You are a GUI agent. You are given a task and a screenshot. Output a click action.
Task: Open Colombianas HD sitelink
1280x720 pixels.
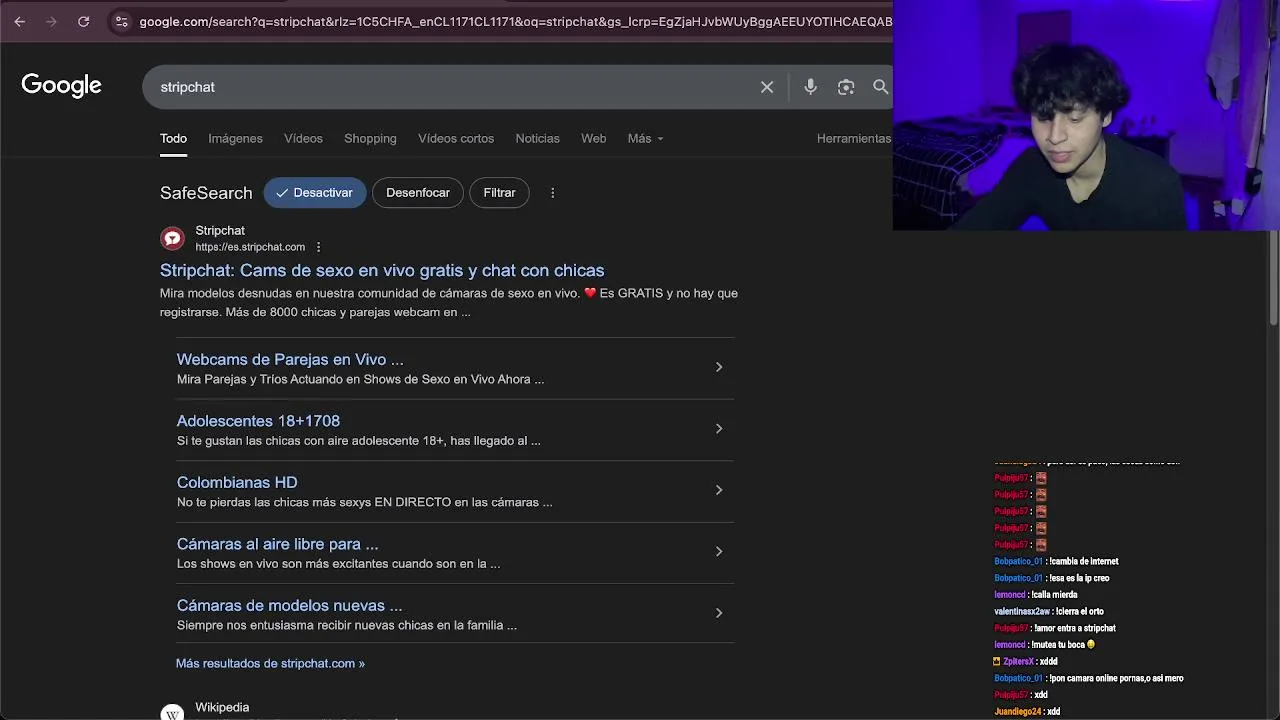pyautogui.click(x=237, y=482)
